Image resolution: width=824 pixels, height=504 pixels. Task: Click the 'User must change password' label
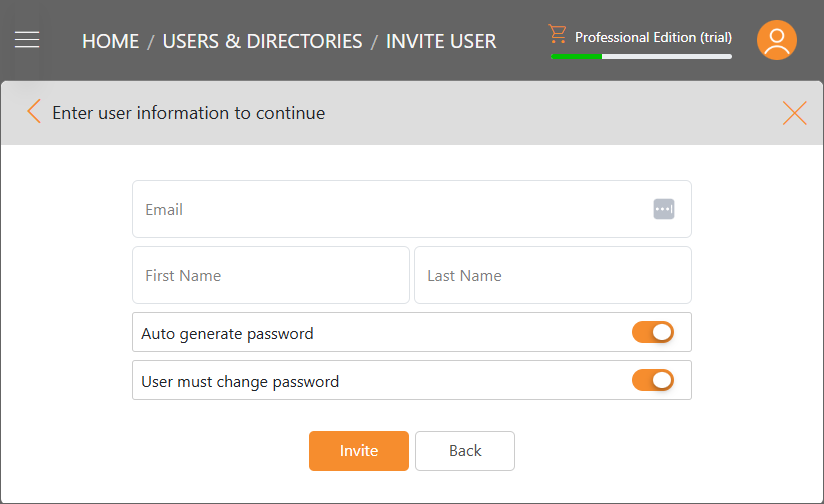(240, 382)
